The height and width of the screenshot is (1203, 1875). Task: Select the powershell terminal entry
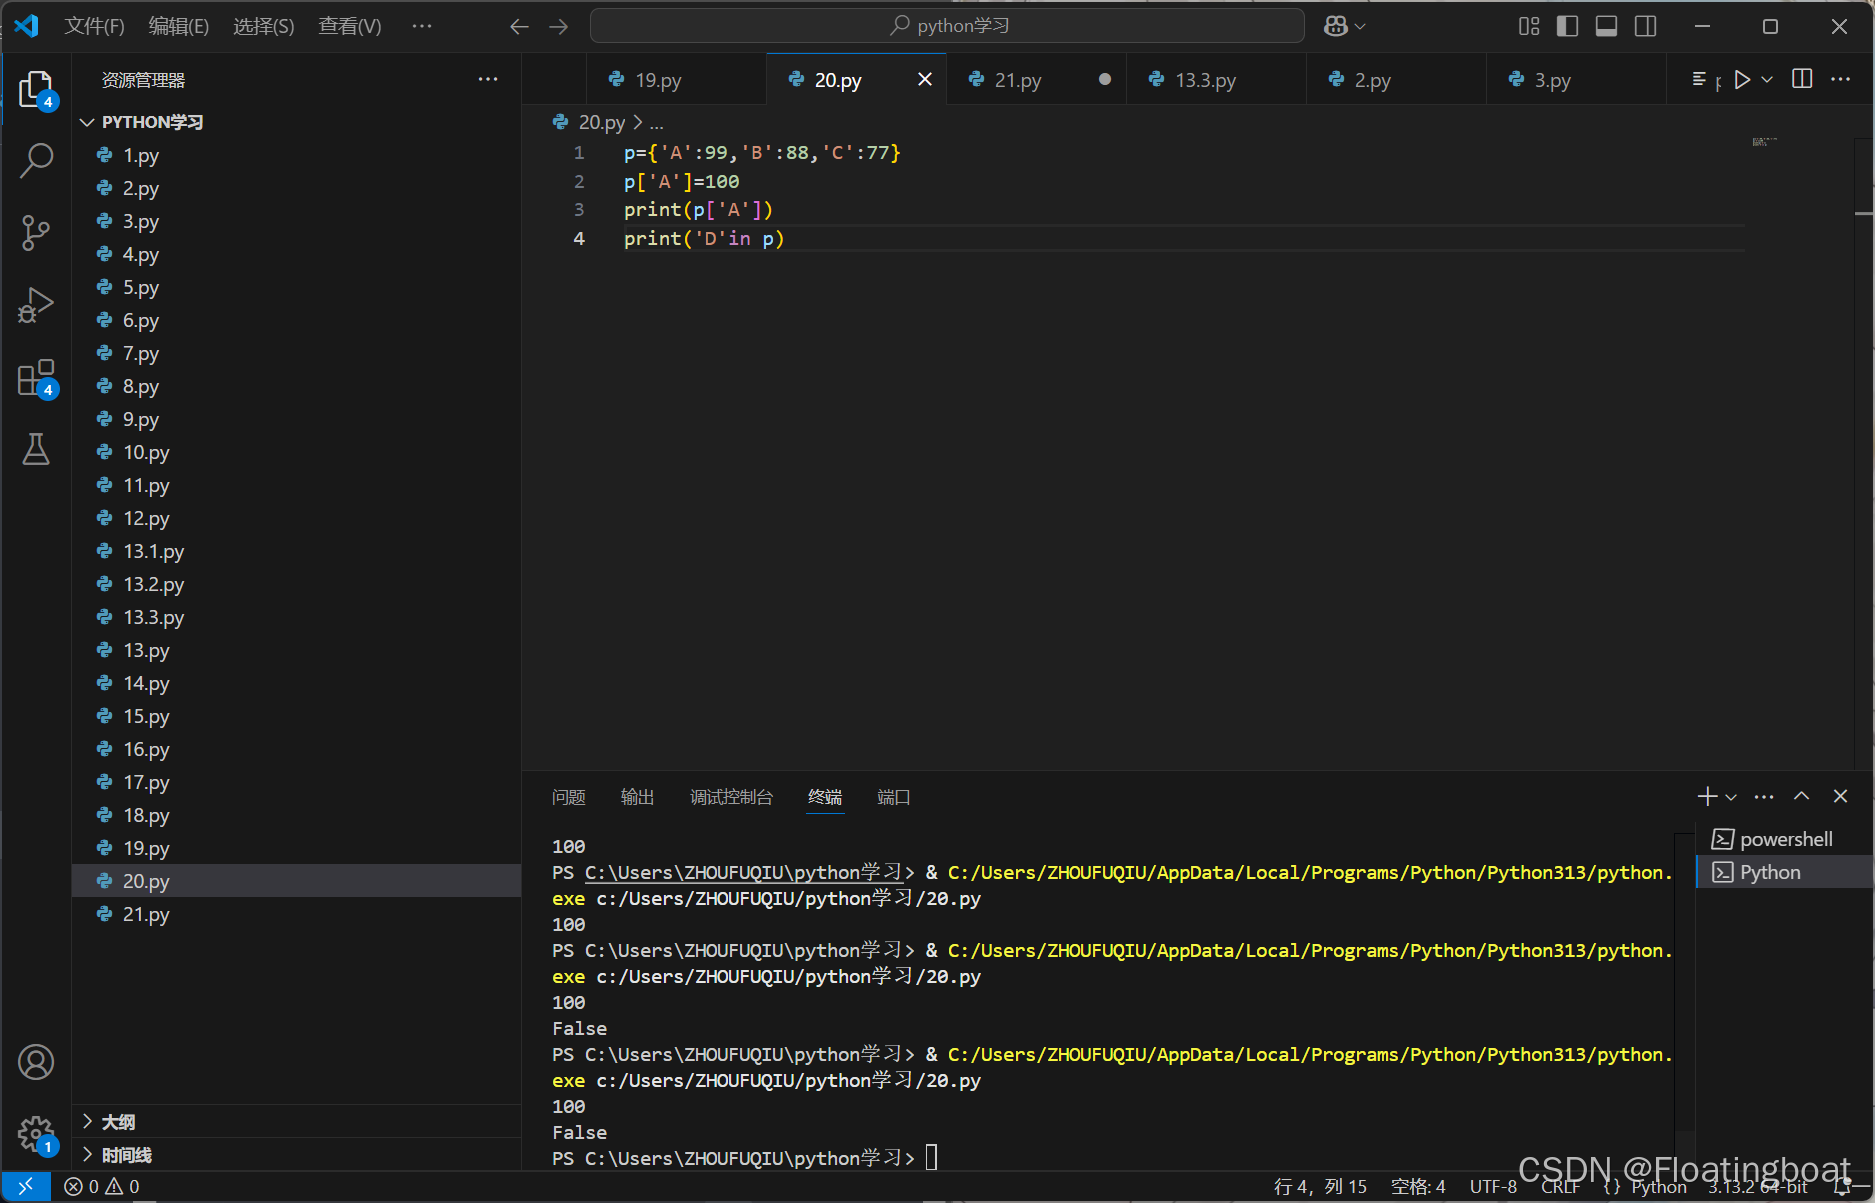[1785, 839]
